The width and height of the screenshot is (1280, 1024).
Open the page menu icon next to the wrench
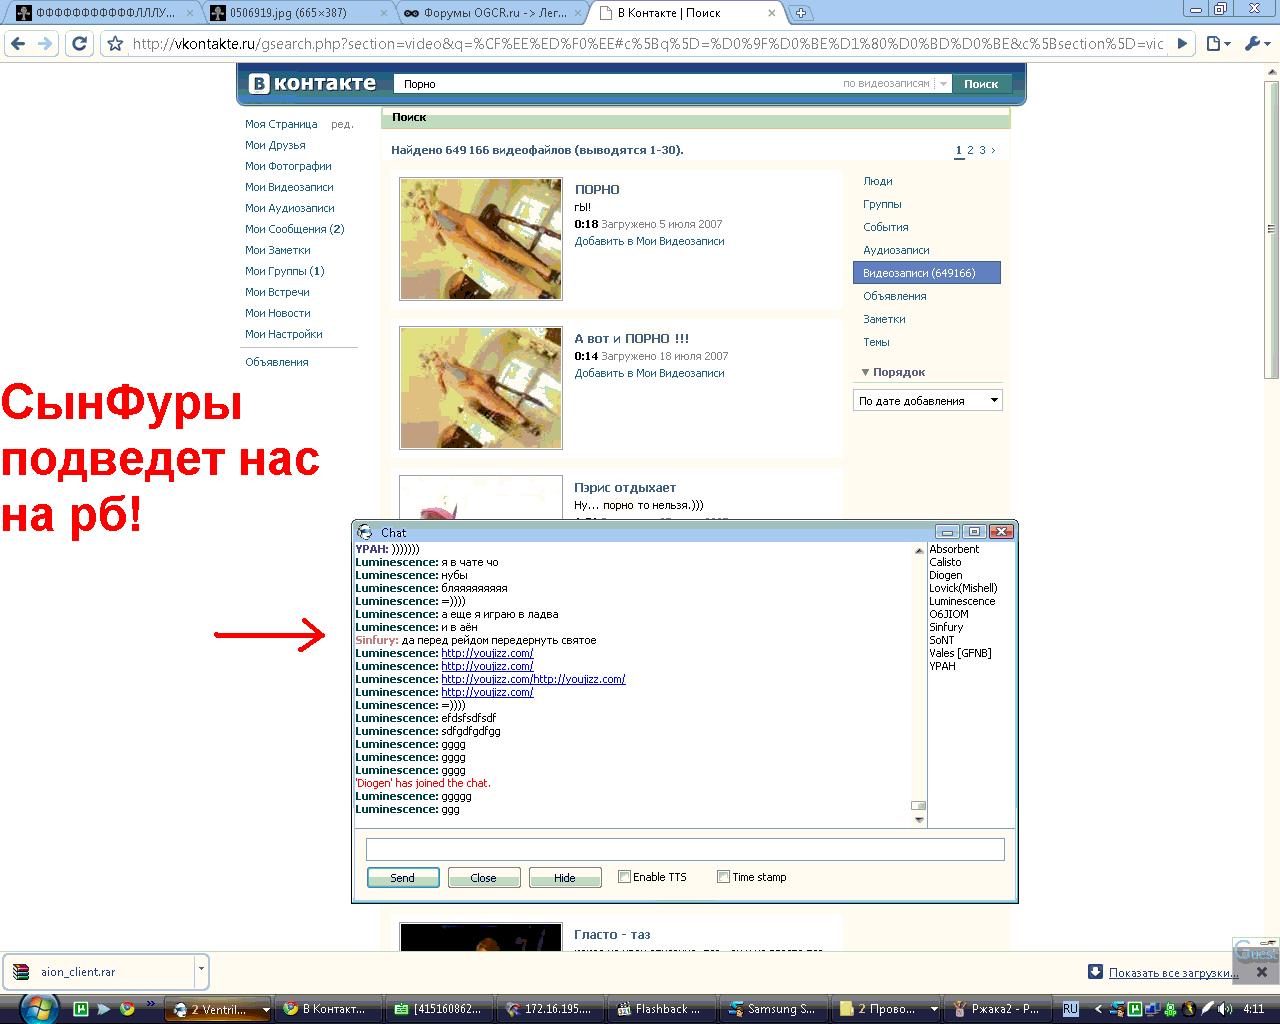1217,44
